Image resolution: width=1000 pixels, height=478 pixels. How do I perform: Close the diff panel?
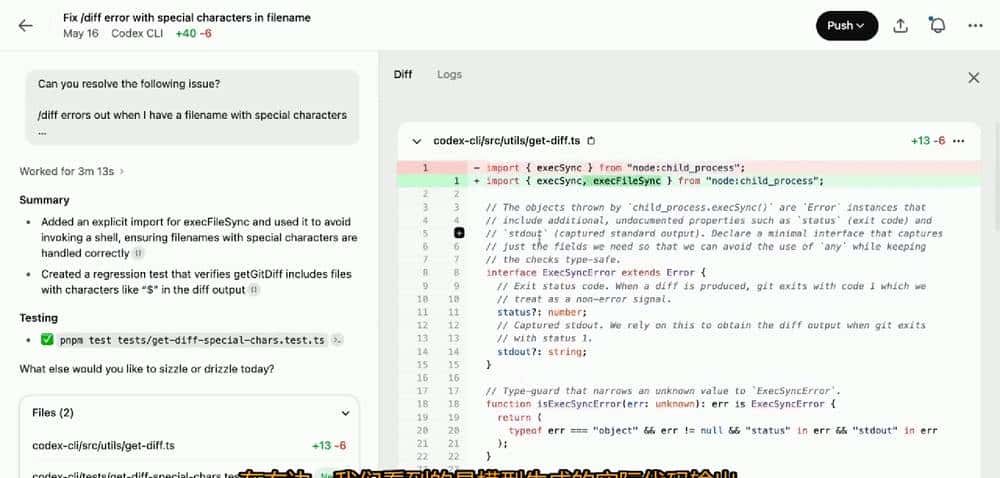pyautogui.click(x=973, y=77)
